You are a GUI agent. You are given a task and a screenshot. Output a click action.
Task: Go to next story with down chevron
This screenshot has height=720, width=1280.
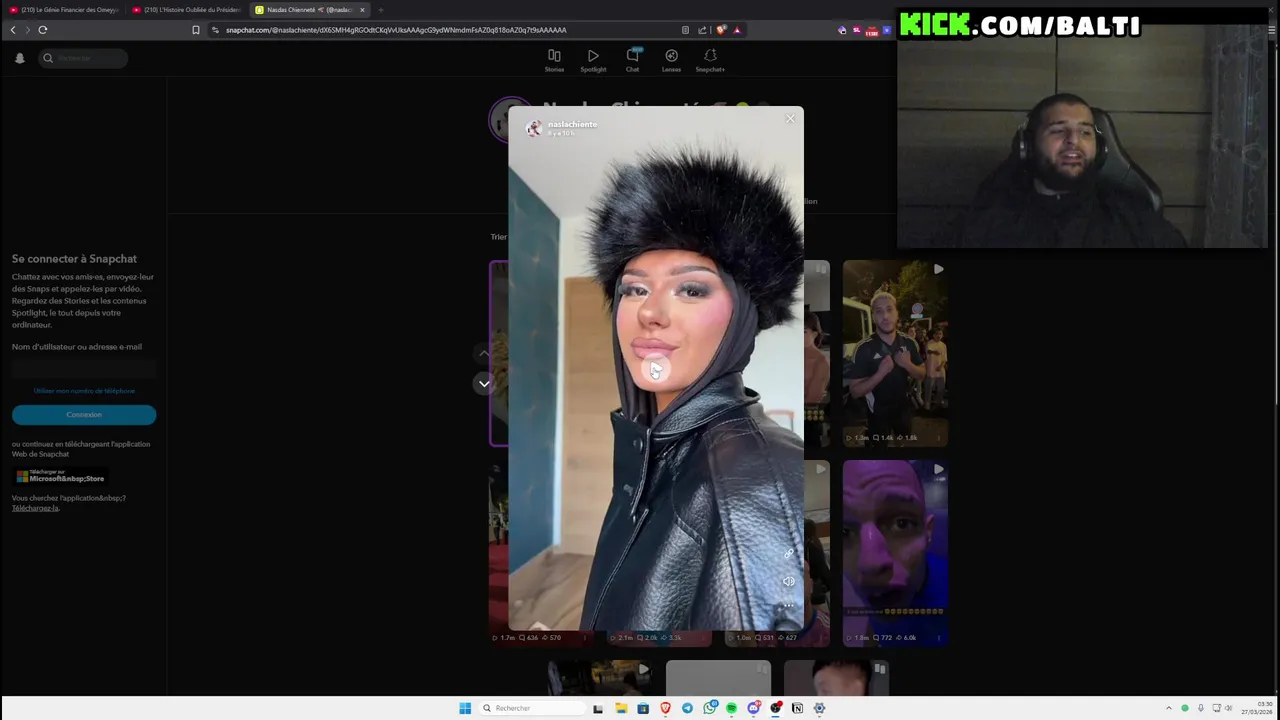484,384
